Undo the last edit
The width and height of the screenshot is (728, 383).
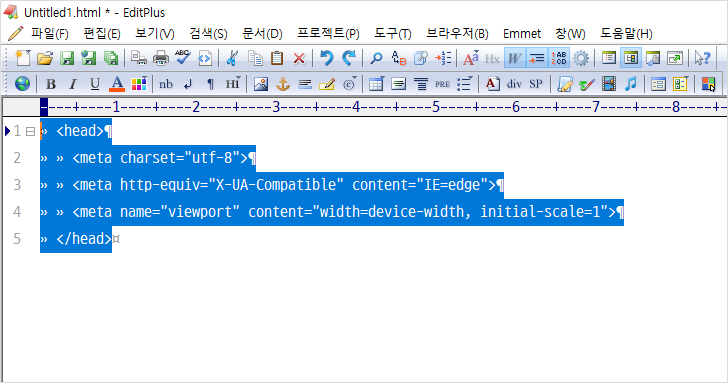tap(327, 58)
